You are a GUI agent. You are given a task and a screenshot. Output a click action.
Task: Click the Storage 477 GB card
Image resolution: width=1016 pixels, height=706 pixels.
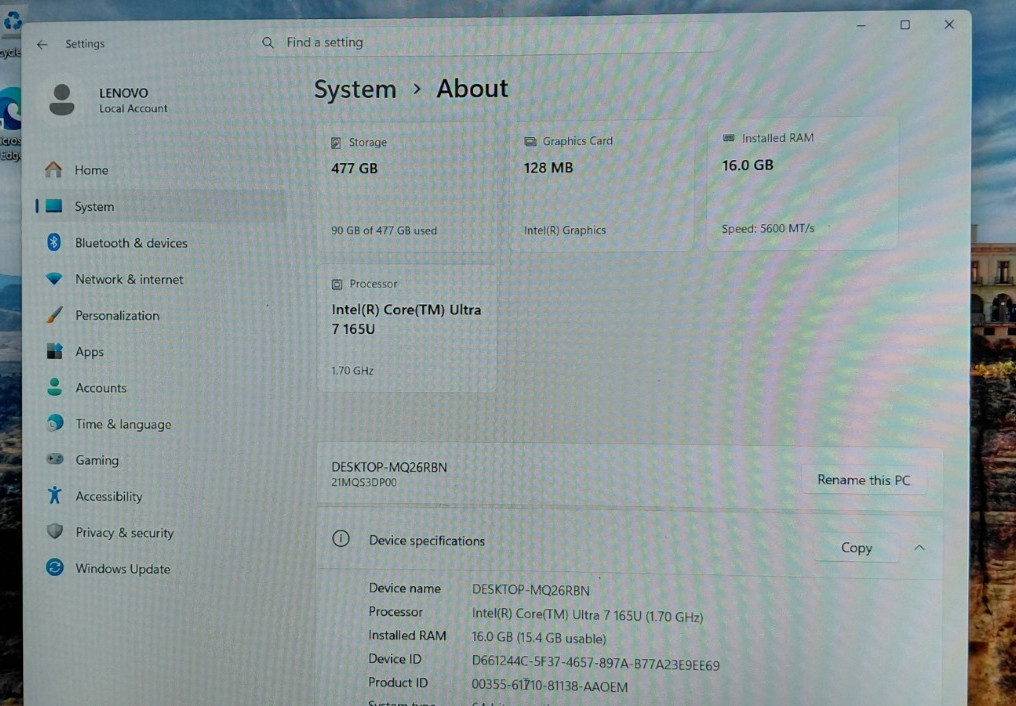pos(407,187)
